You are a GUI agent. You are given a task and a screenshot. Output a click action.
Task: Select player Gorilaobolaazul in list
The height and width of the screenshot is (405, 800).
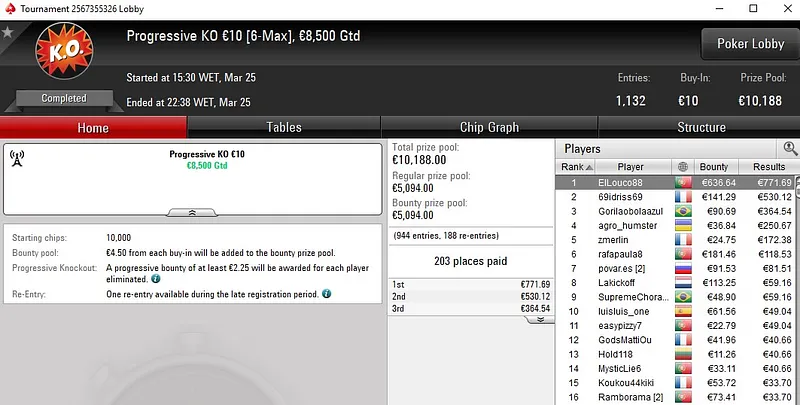click(634, 212)
